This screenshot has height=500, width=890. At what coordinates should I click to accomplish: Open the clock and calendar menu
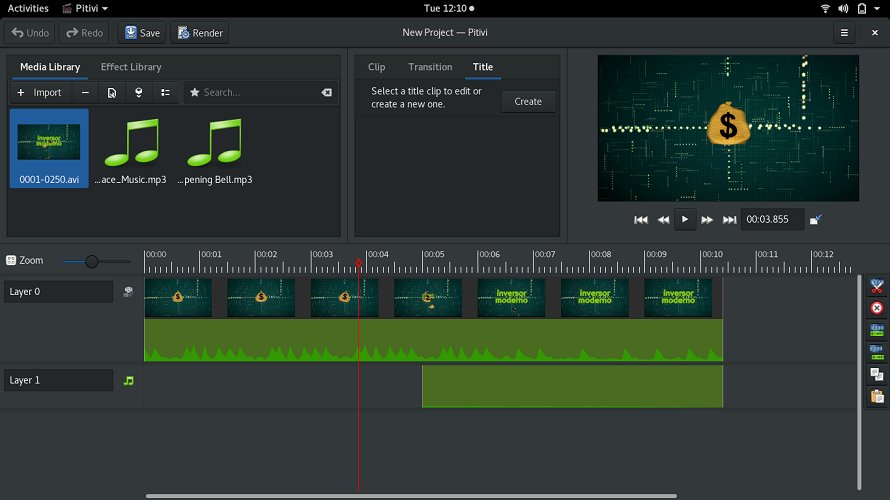448,9
